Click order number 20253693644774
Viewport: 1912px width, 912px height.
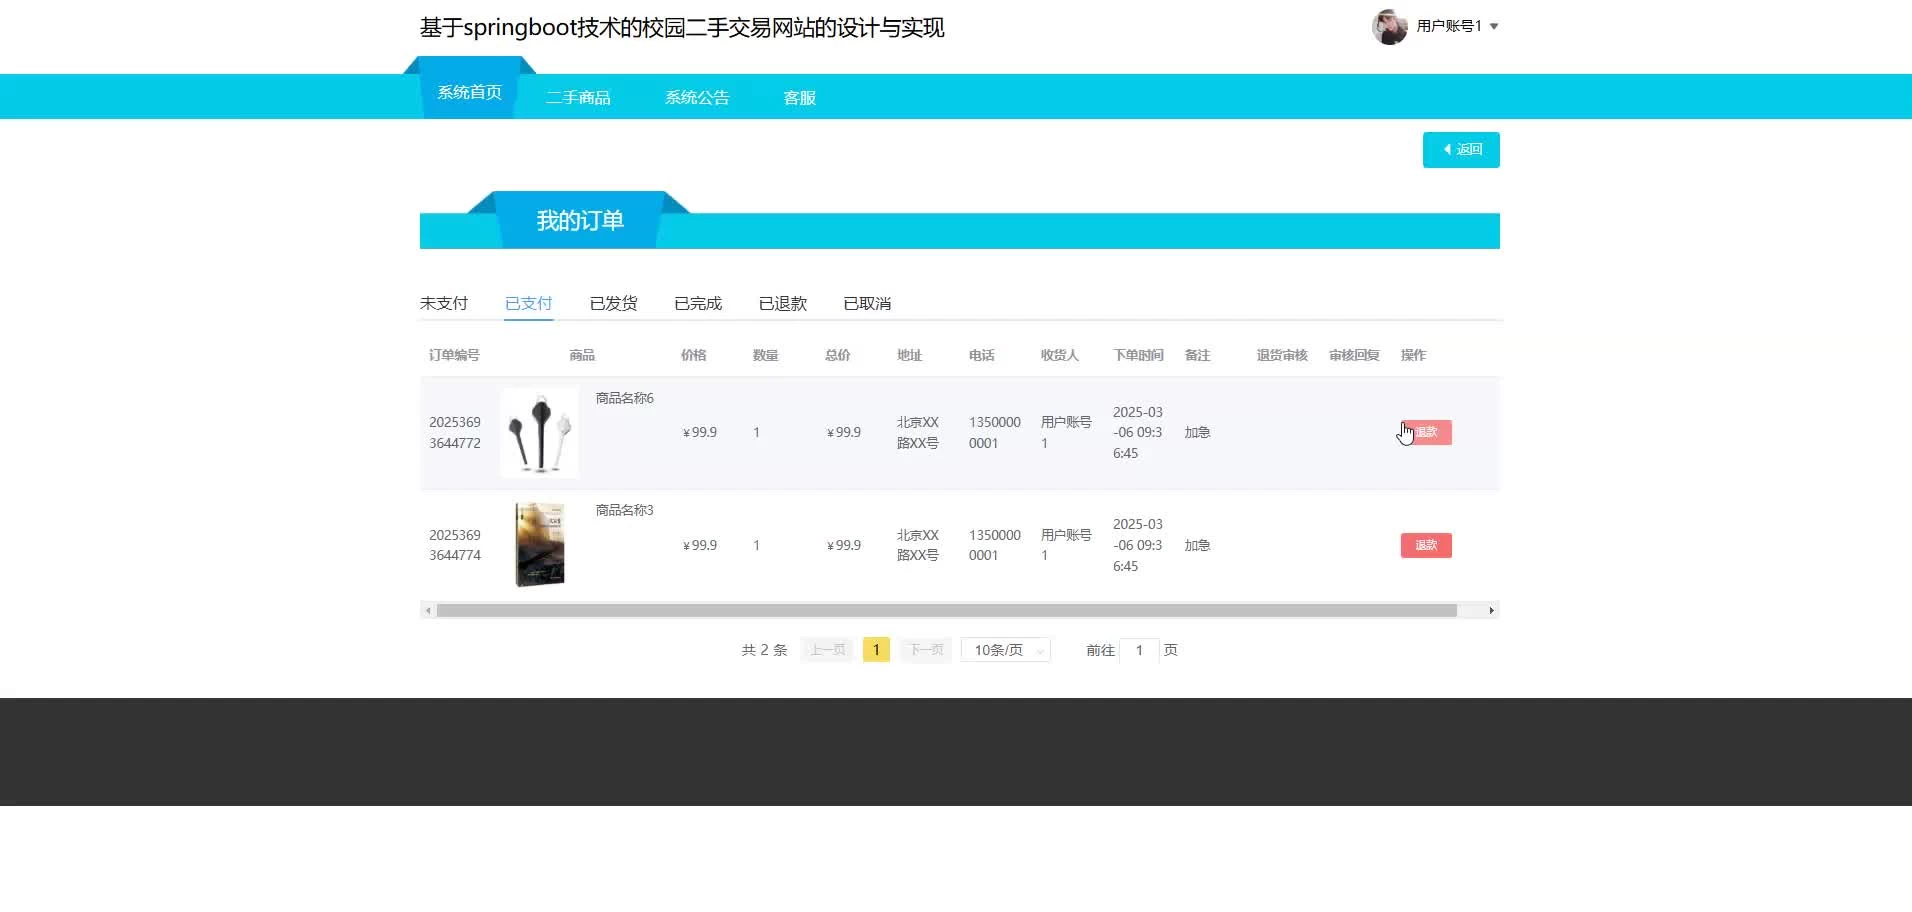[x=455, y=545]
